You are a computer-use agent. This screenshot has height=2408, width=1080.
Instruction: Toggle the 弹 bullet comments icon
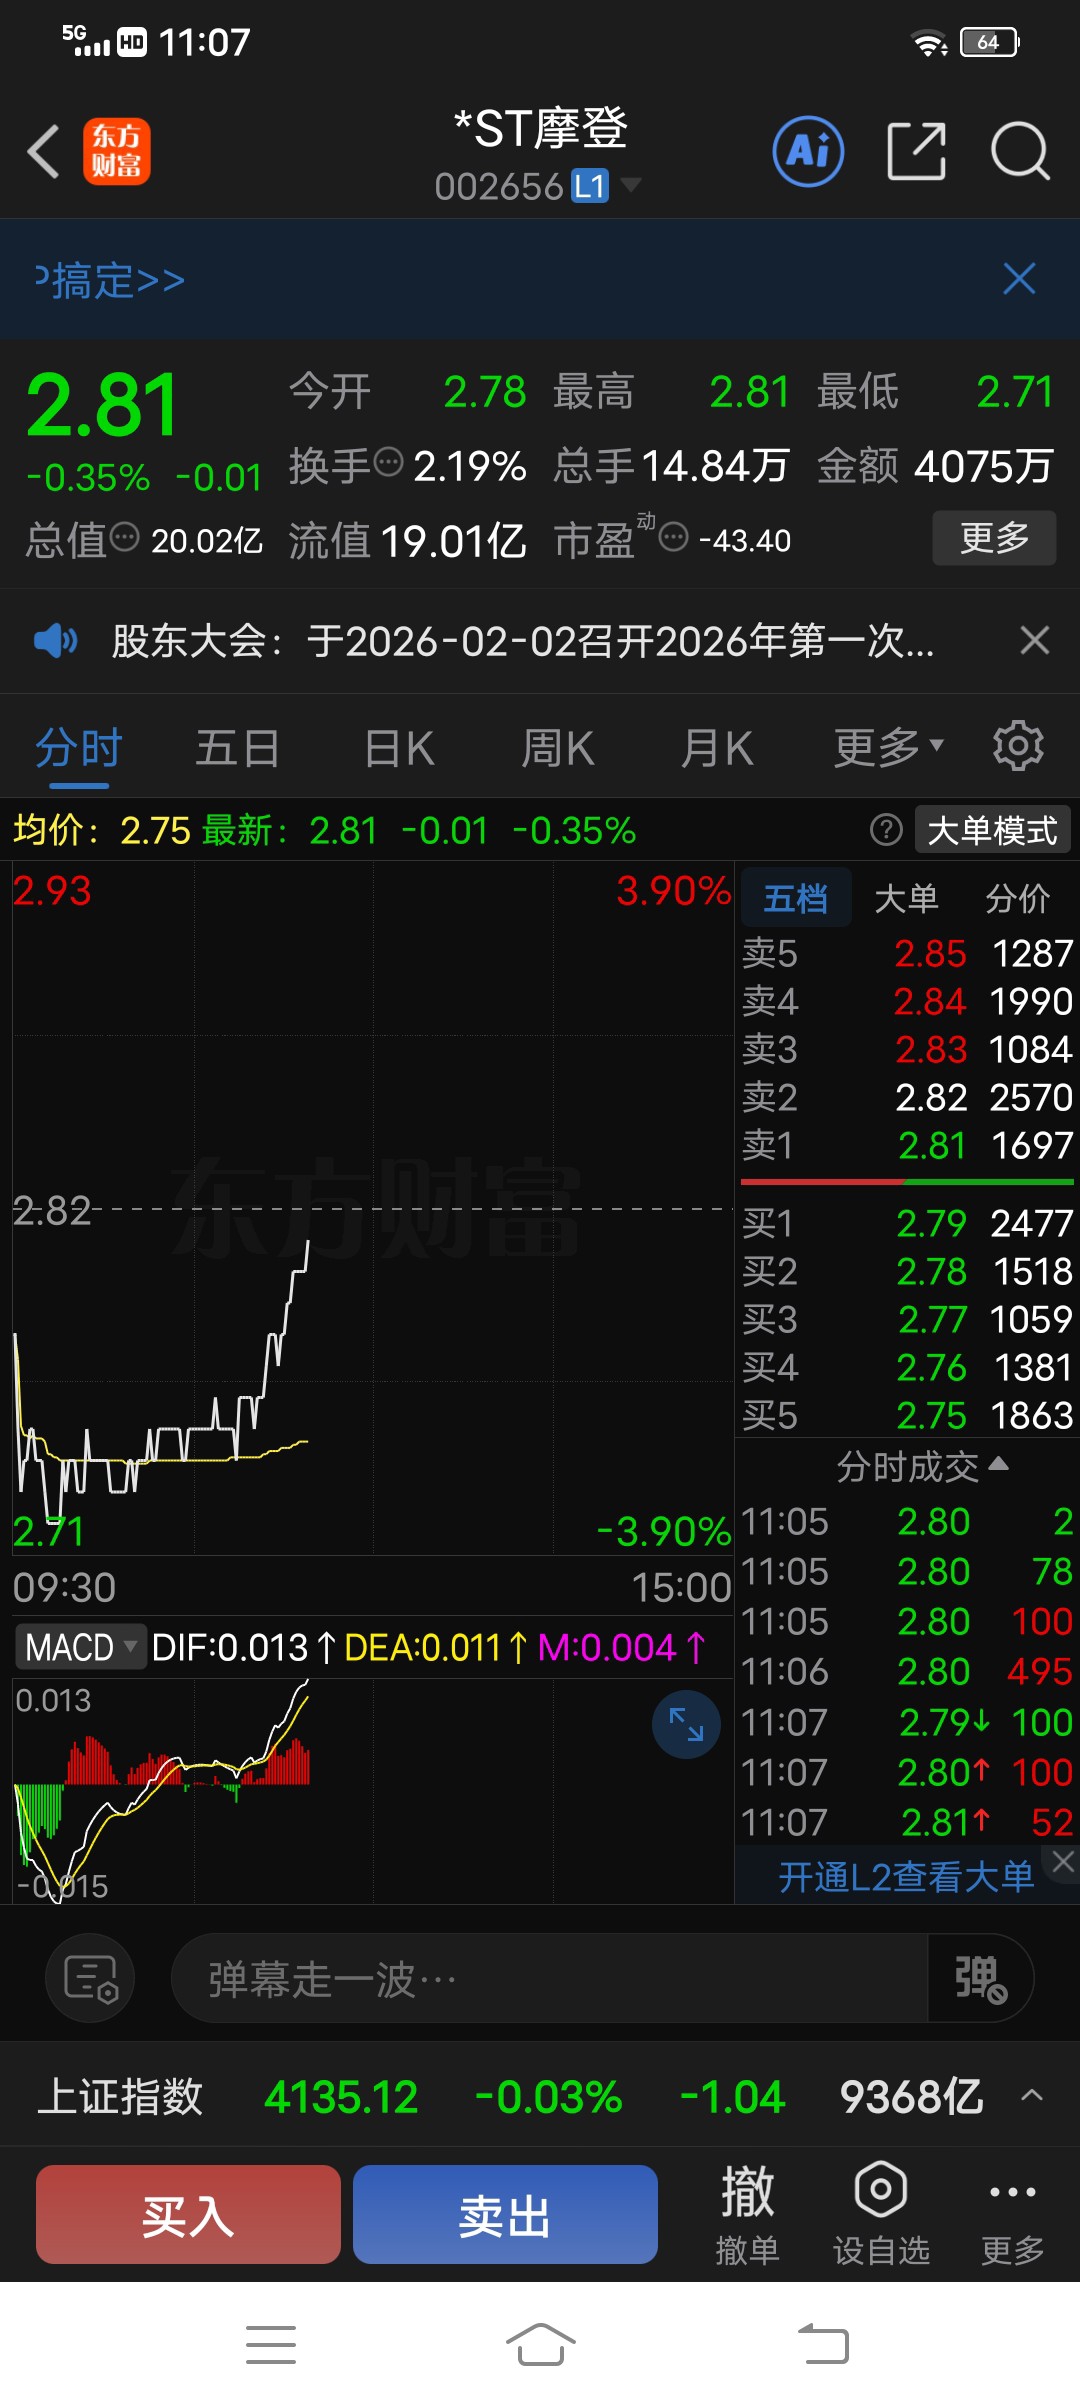click(x=980, y=1978)
